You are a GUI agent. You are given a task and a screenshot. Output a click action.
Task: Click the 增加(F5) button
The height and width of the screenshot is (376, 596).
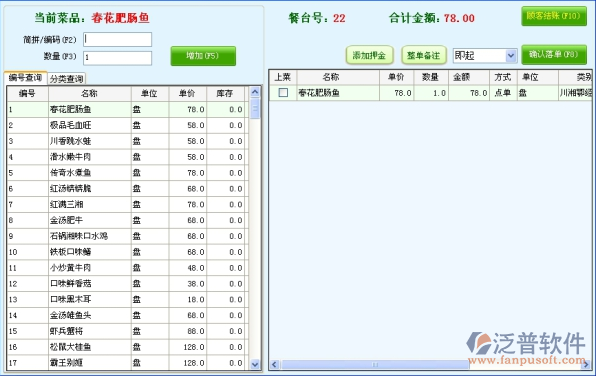(203, 56)
